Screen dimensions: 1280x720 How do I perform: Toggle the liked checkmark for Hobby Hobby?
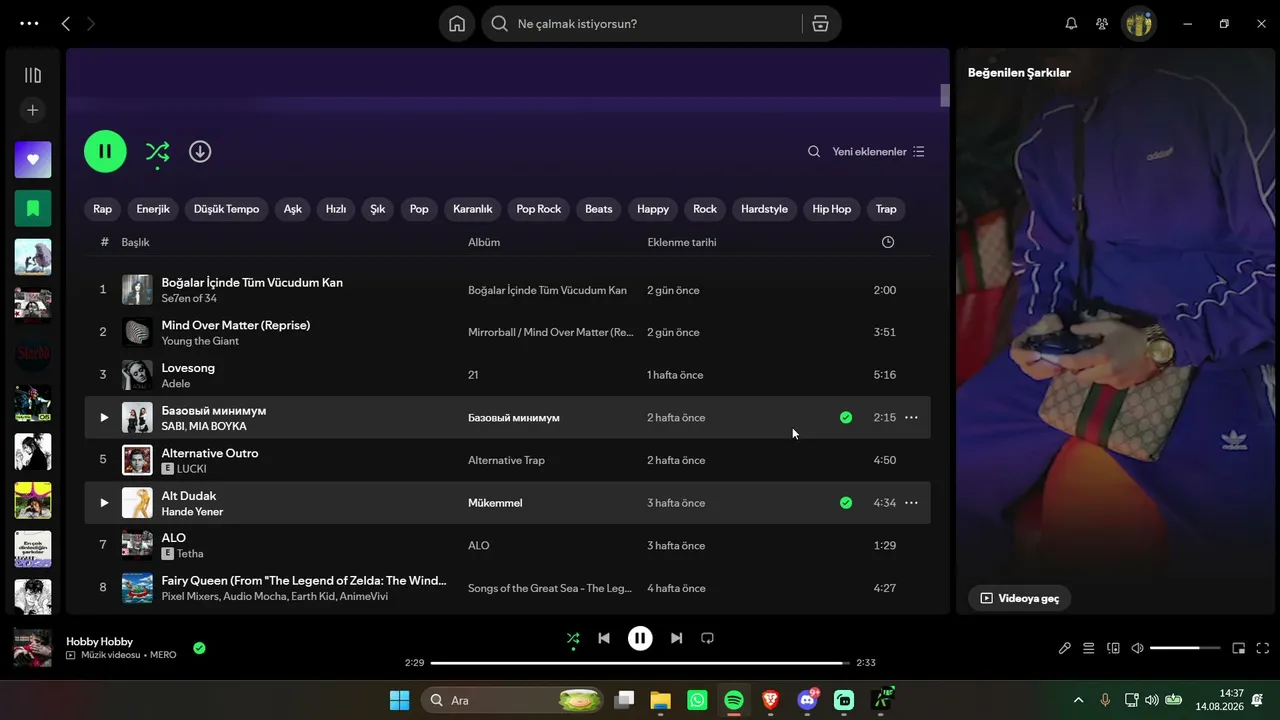point(199,648)
